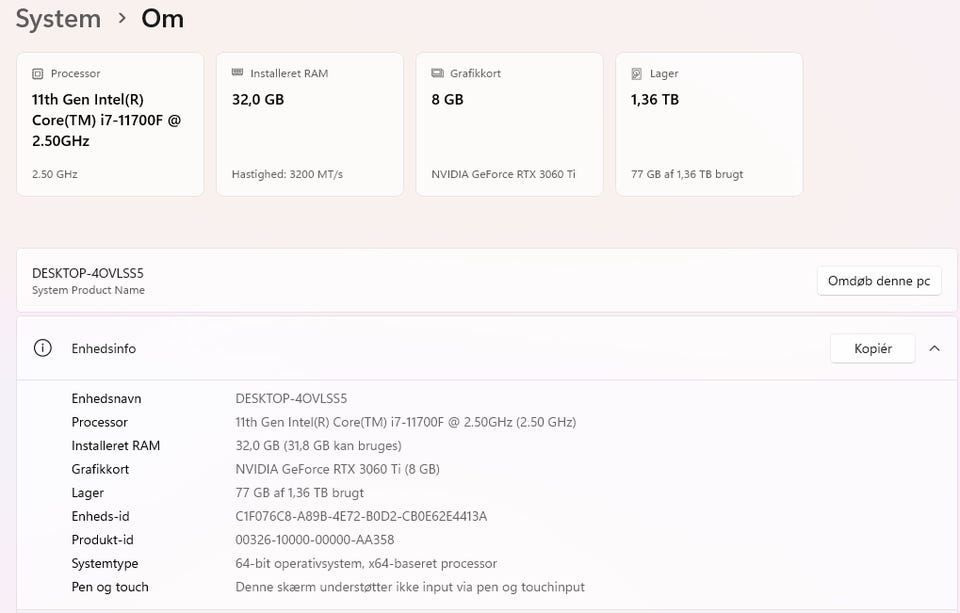Click the "8 GB" graphics memory heading

coord(447,99)
